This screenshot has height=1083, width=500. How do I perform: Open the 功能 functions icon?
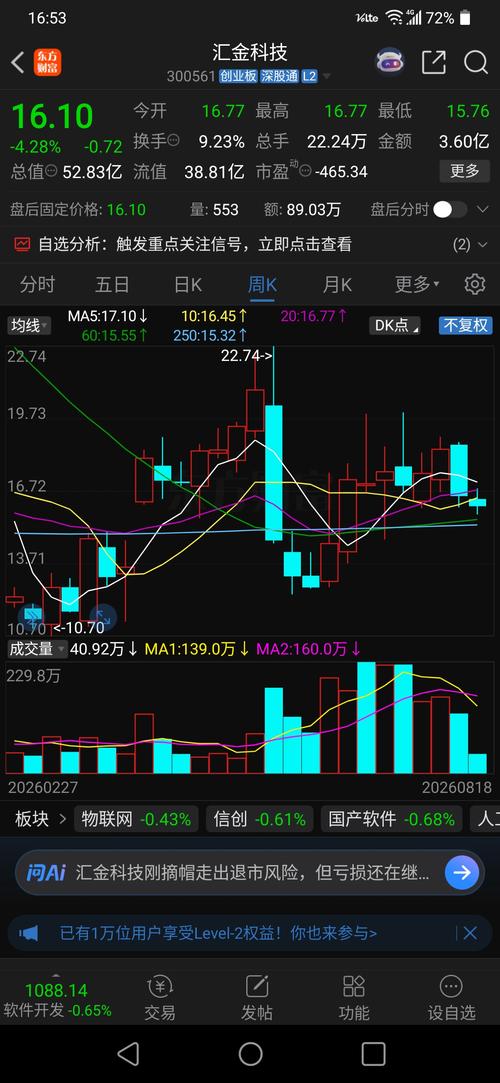[x=354, y=998]
